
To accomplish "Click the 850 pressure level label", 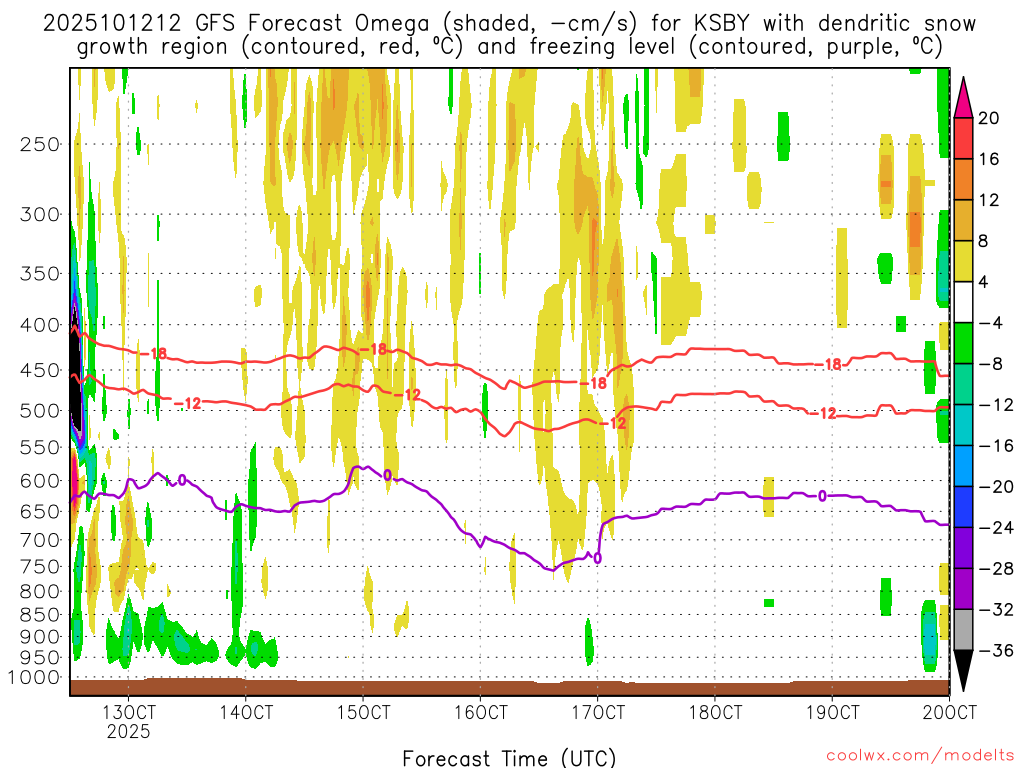I will click(40, 615).
